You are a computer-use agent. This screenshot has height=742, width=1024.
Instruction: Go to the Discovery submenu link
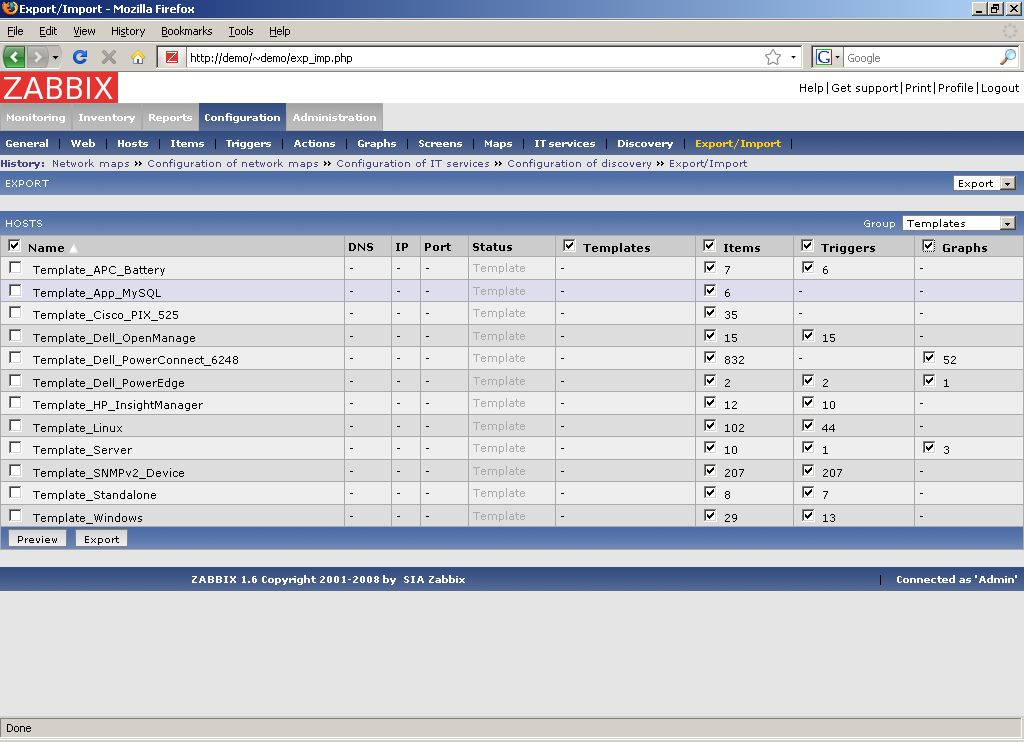(645, 144)
